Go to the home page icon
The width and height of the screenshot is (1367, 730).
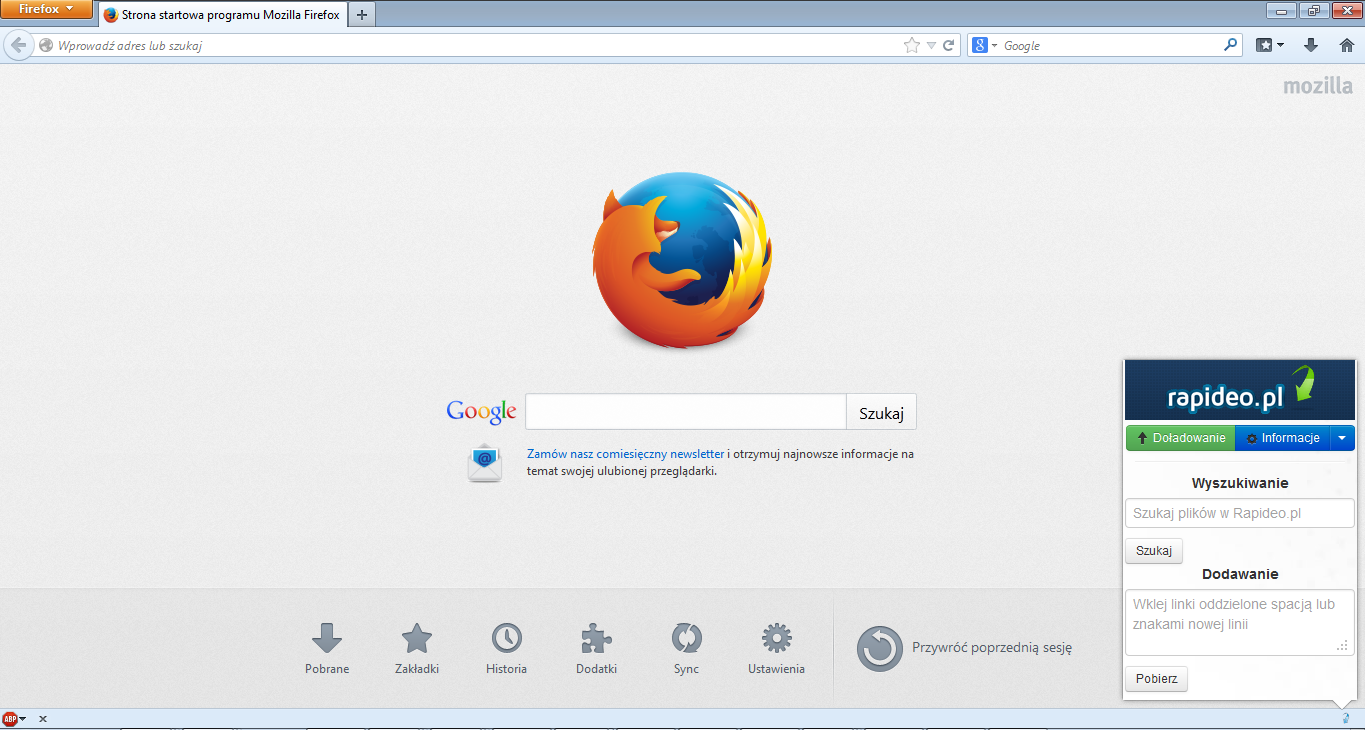point(1346,45)
